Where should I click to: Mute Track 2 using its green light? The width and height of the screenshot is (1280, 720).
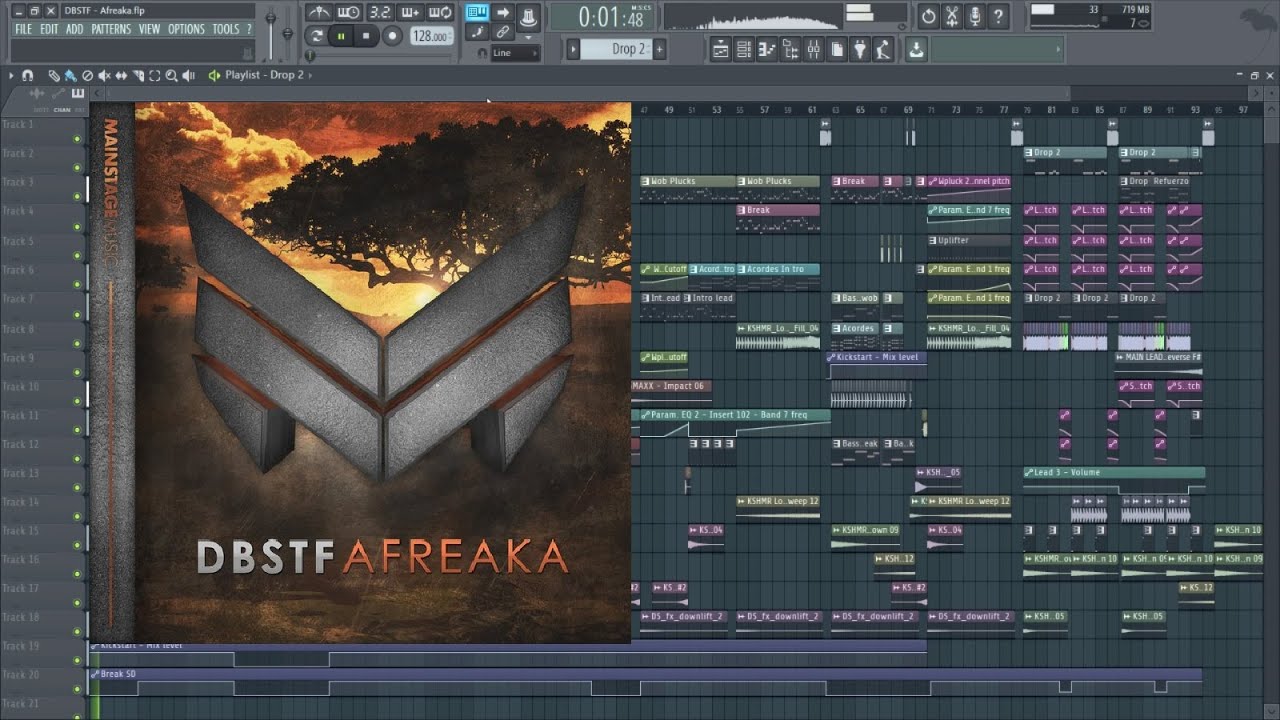[77, 168]
